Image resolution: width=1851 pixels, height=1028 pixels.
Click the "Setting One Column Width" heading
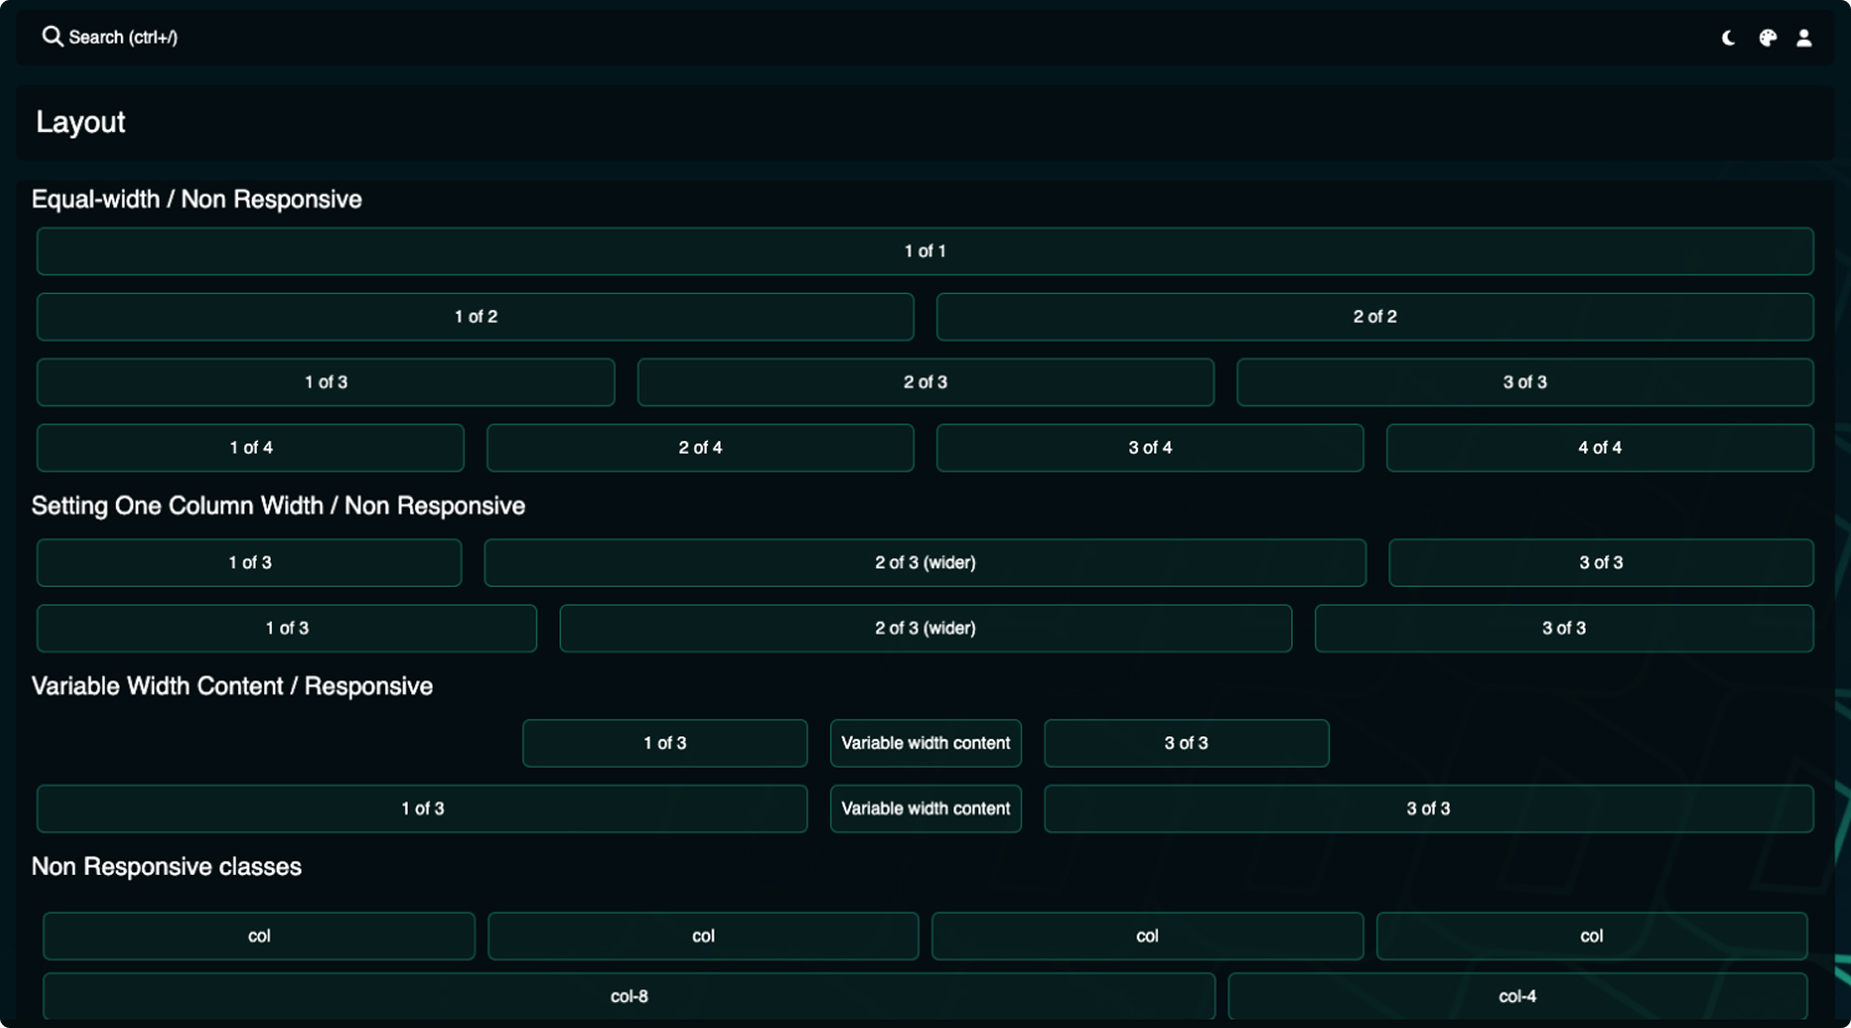point(278,506)
